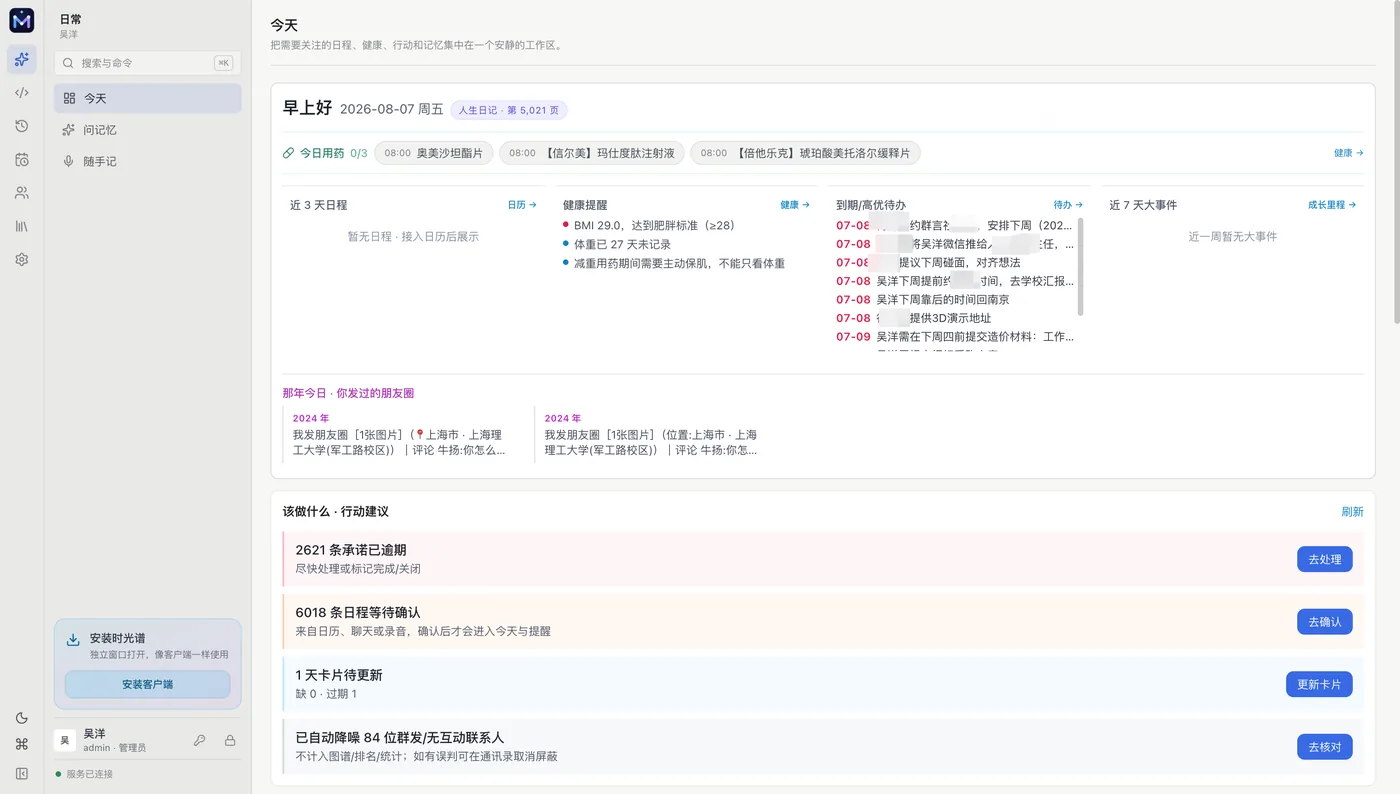Collapse the sidebar with the panel icon

(x=21, y=773)
